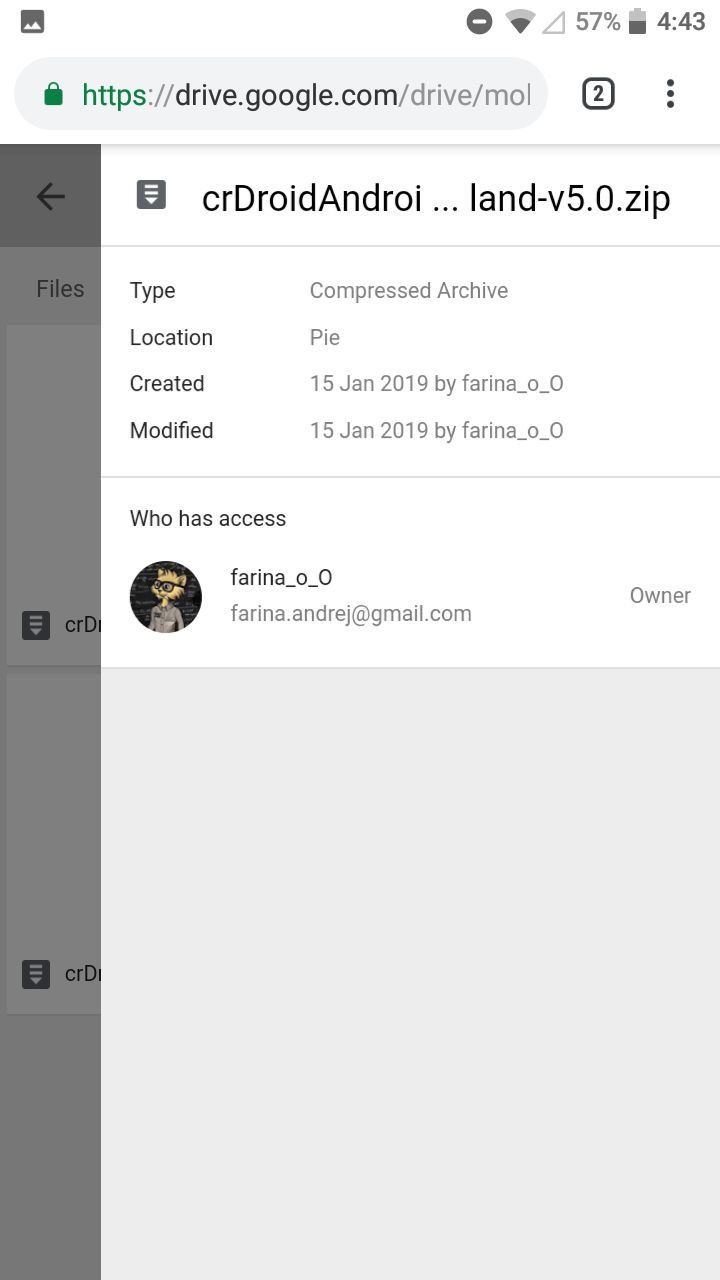Tap farina_o_O profile avatar

coord(166,597)
